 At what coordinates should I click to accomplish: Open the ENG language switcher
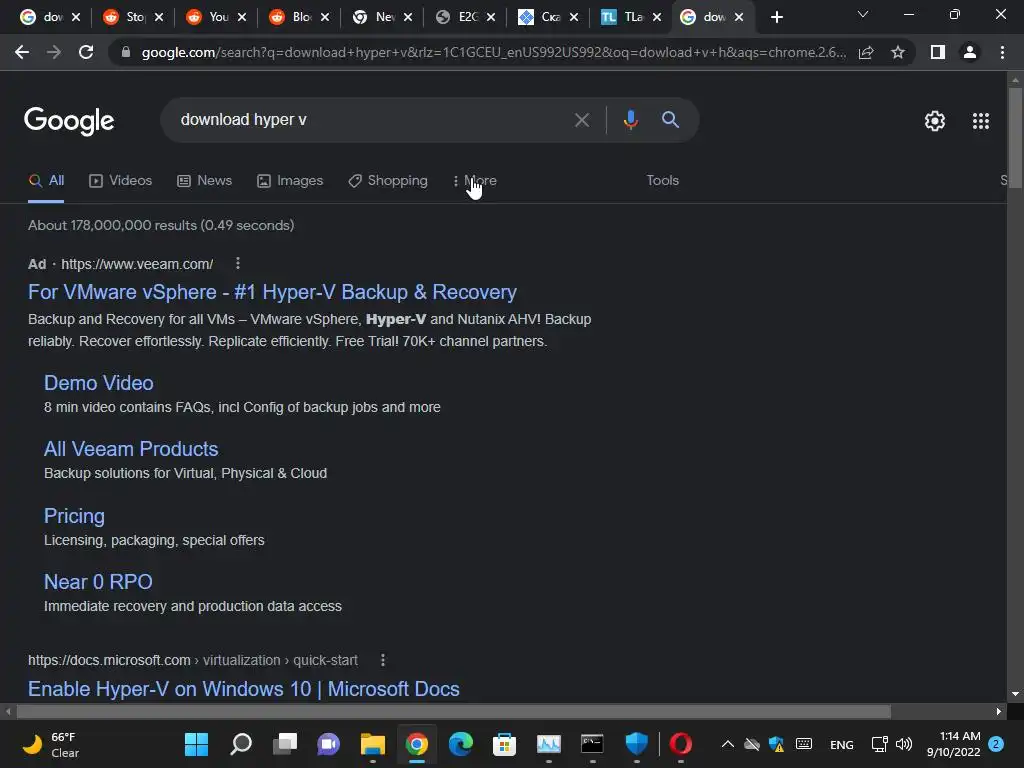click(x=841, y=744)
